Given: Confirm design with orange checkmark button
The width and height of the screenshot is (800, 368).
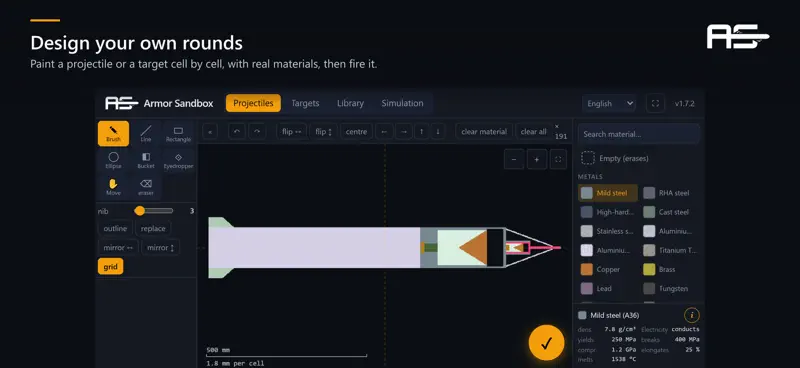Looking at the screenshot, I should (x=546, y=343).
